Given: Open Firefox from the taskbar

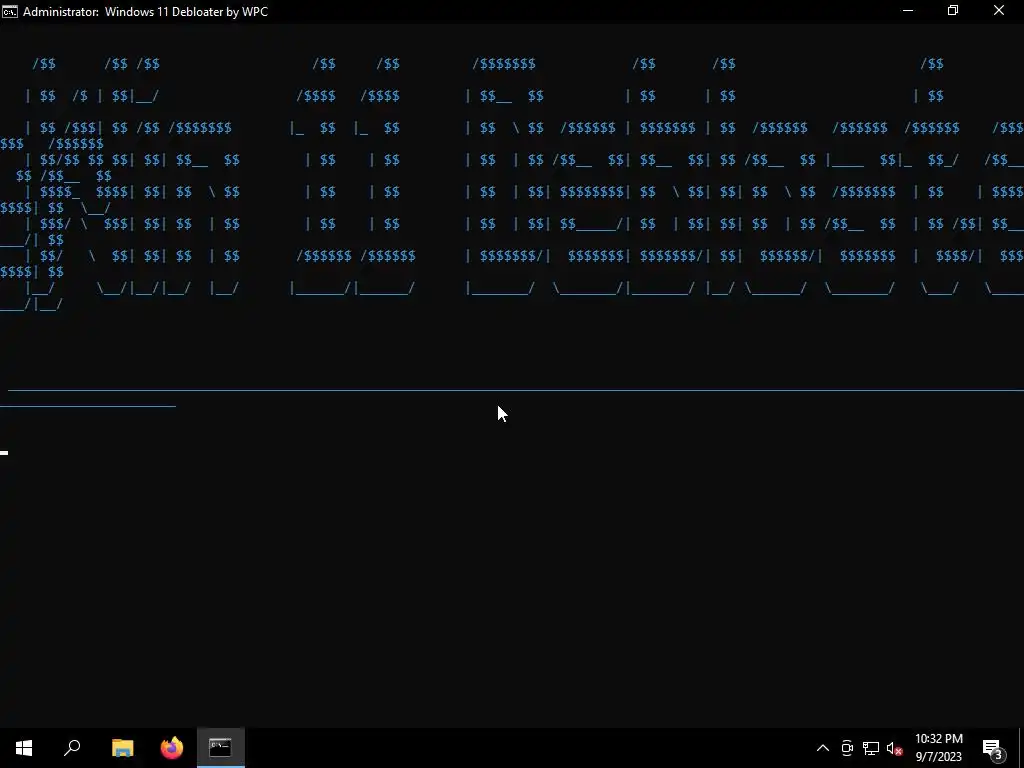Looking at the screenshot, I should (172, 748).
